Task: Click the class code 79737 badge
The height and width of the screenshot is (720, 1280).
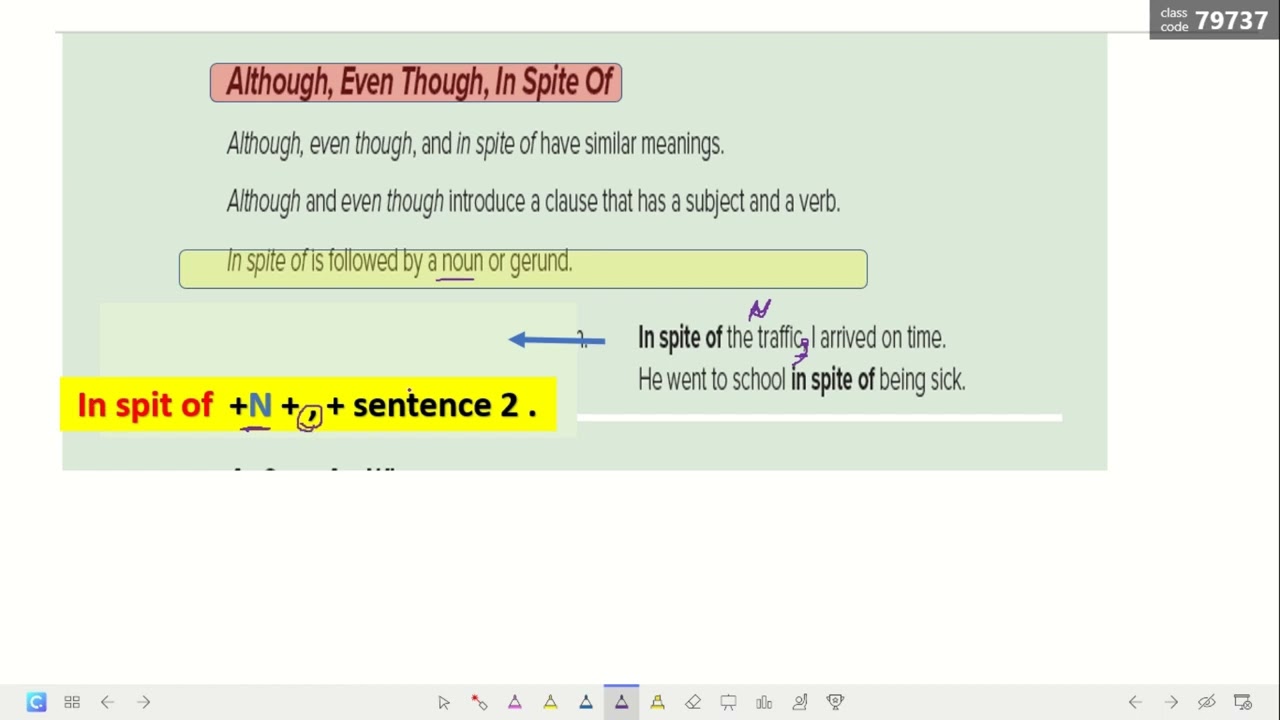Action: 1214,20
